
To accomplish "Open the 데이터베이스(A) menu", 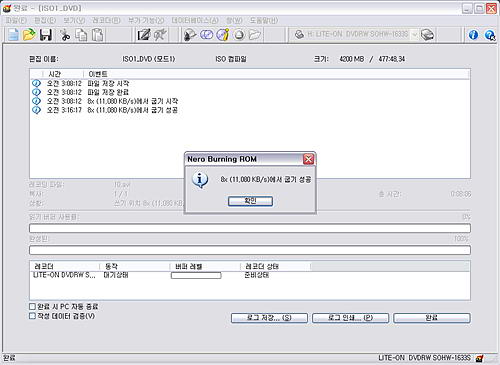I will [195, 21].
